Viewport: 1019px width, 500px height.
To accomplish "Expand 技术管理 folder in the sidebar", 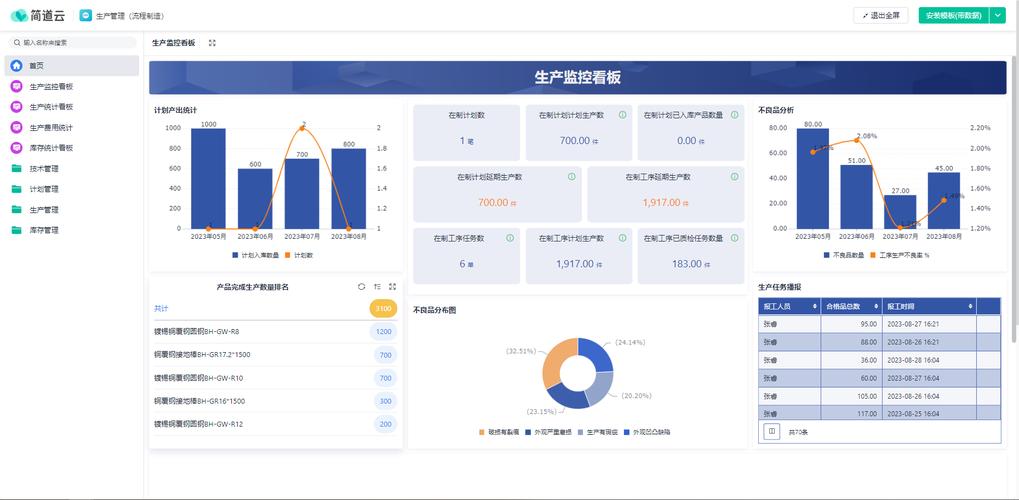I will (72, 168).
